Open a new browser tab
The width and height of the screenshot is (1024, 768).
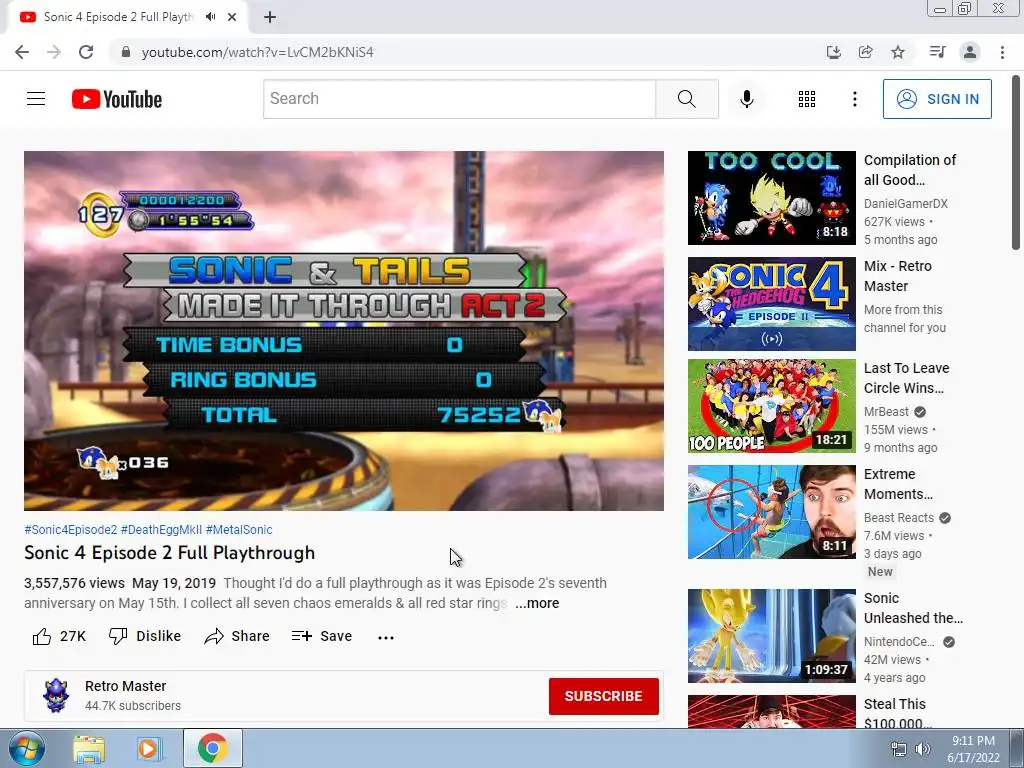tap(270, 17)
